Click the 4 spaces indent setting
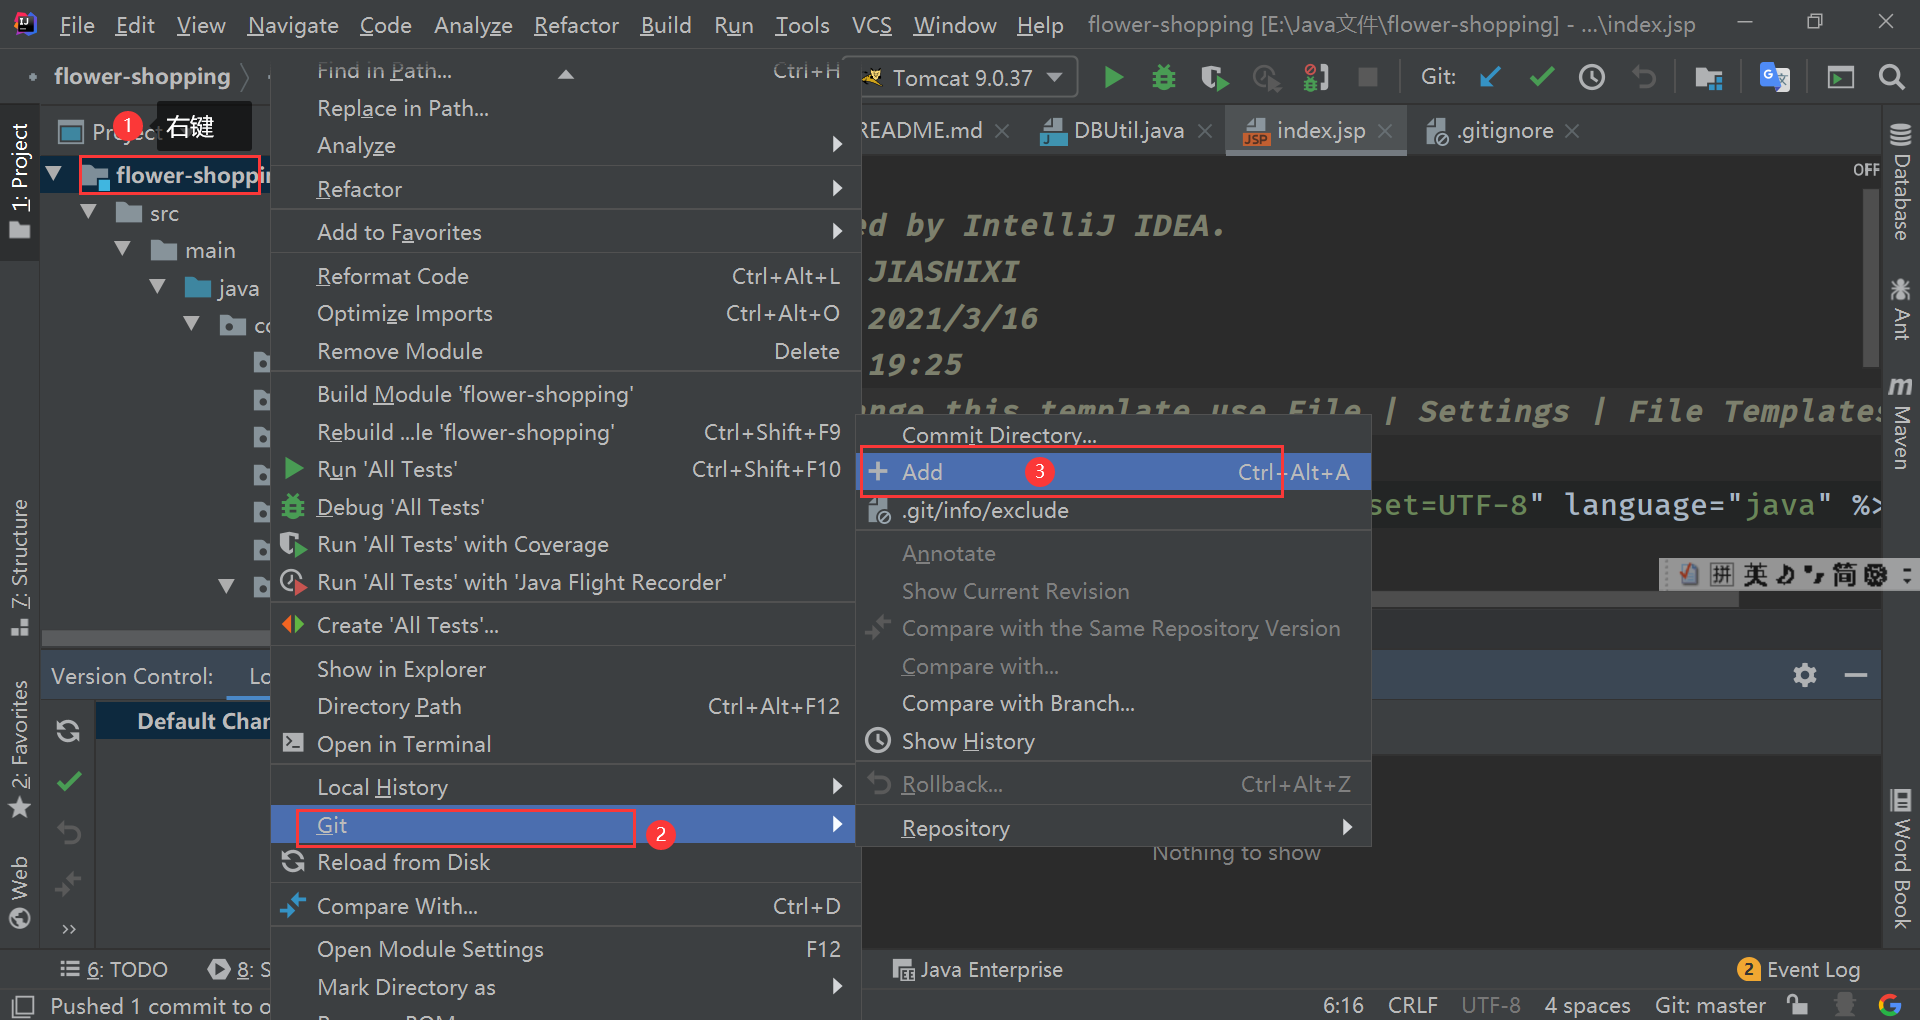 1587,1005
